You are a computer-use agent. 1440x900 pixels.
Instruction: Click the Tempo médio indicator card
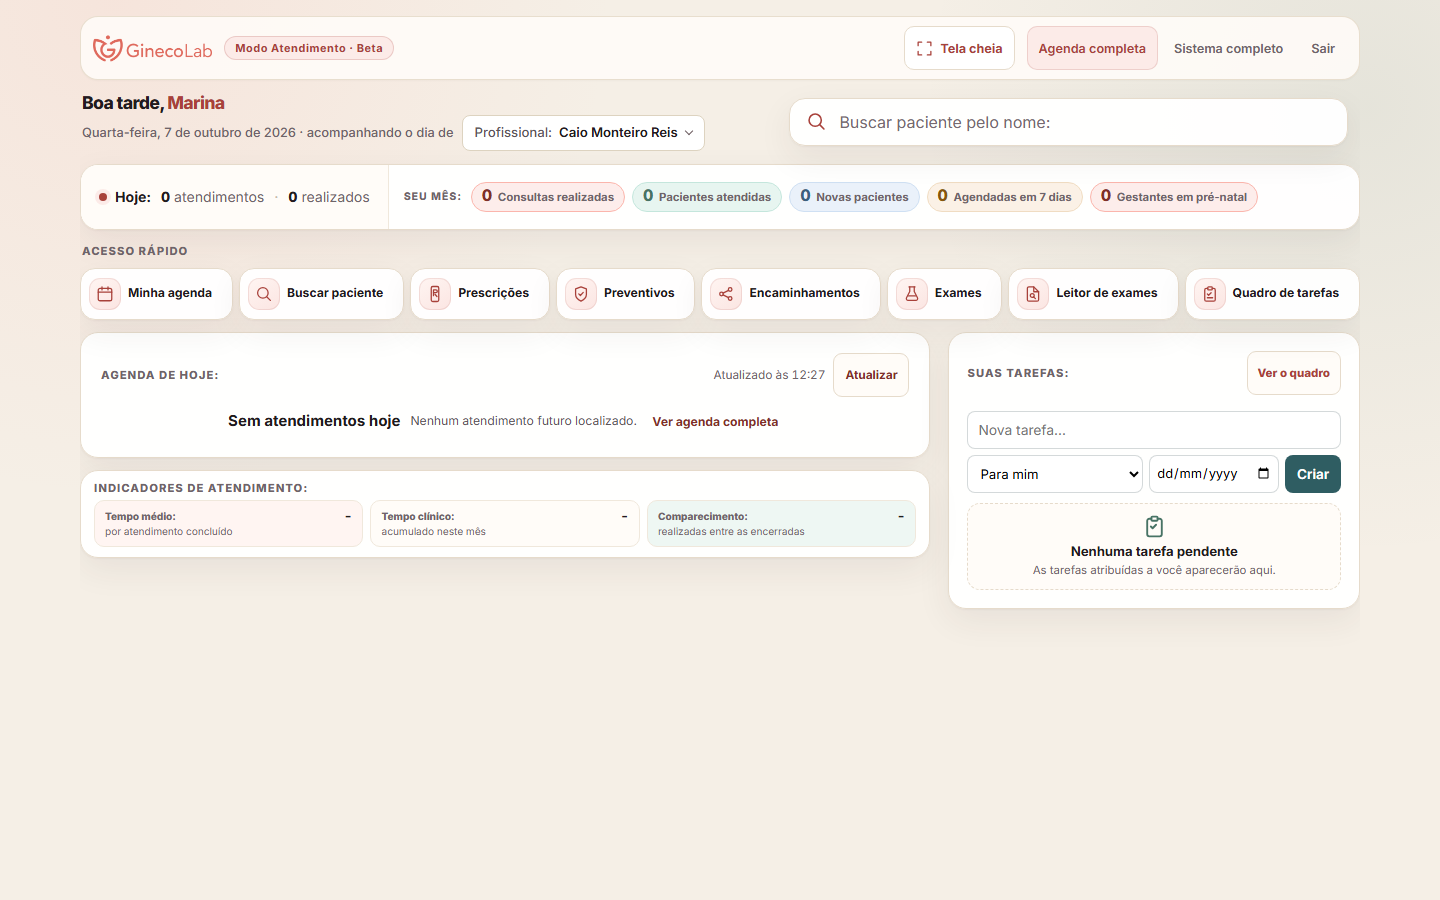pyautogui.click(x=228, y=524)
